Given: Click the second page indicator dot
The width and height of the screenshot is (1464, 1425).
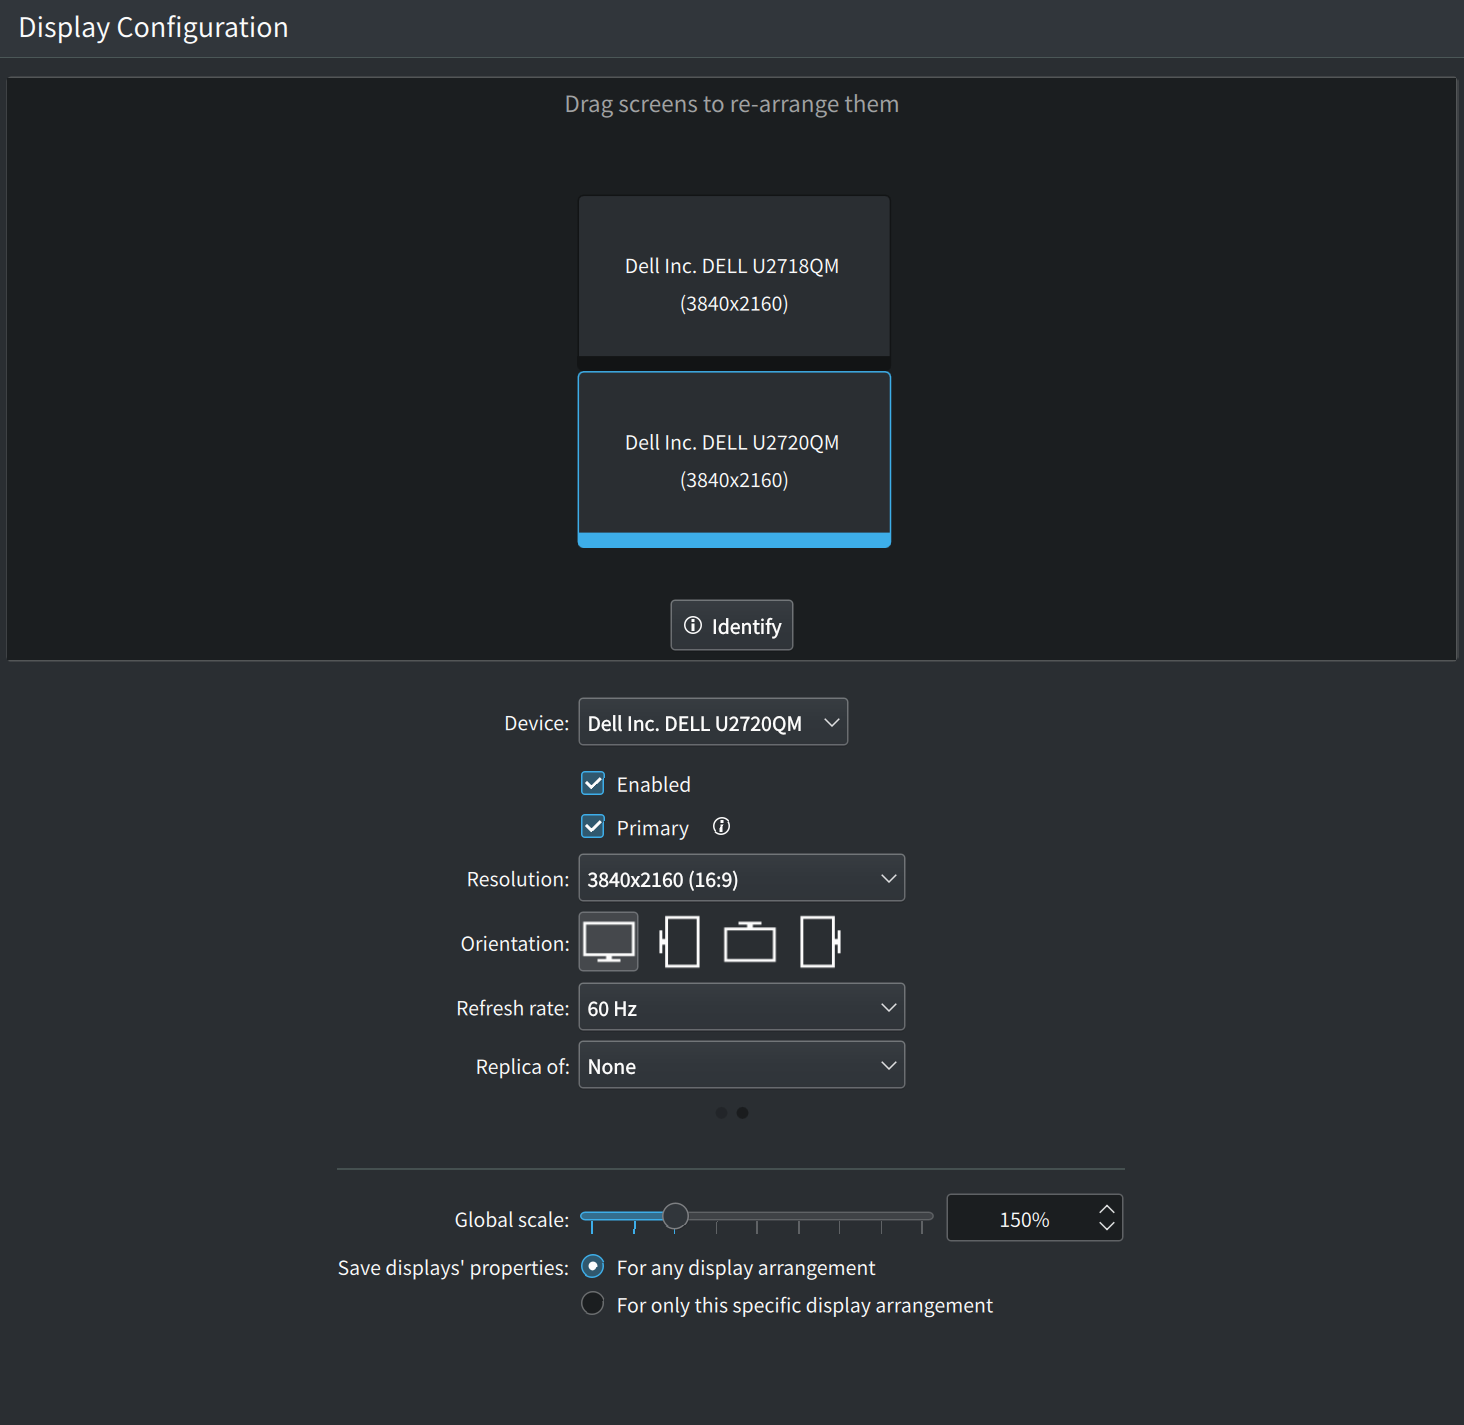Looking at the screenshot, I should 743,1113.
